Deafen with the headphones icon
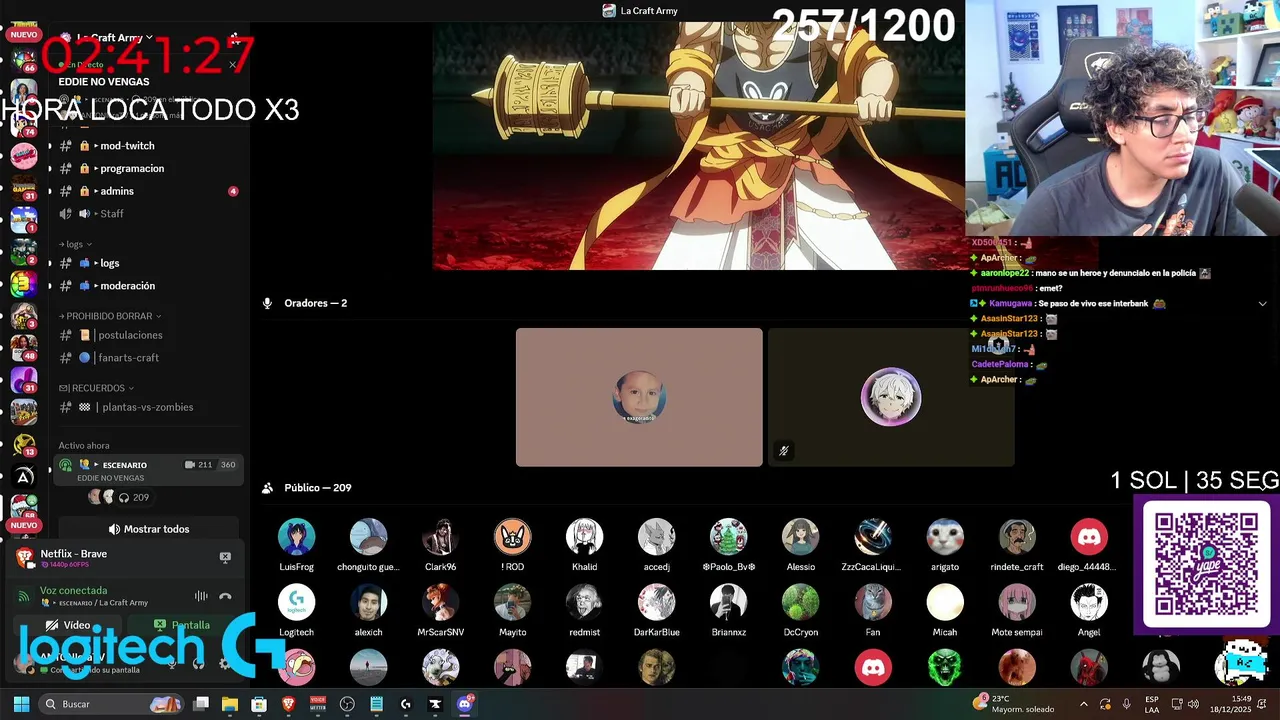The width and height of the screenshot is (1280, 720). coord(198,663)
